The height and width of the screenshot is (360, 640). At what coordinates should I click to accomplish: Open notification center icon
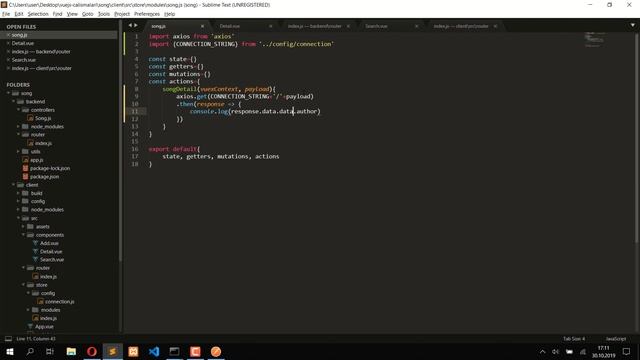[x=627, y=351]
